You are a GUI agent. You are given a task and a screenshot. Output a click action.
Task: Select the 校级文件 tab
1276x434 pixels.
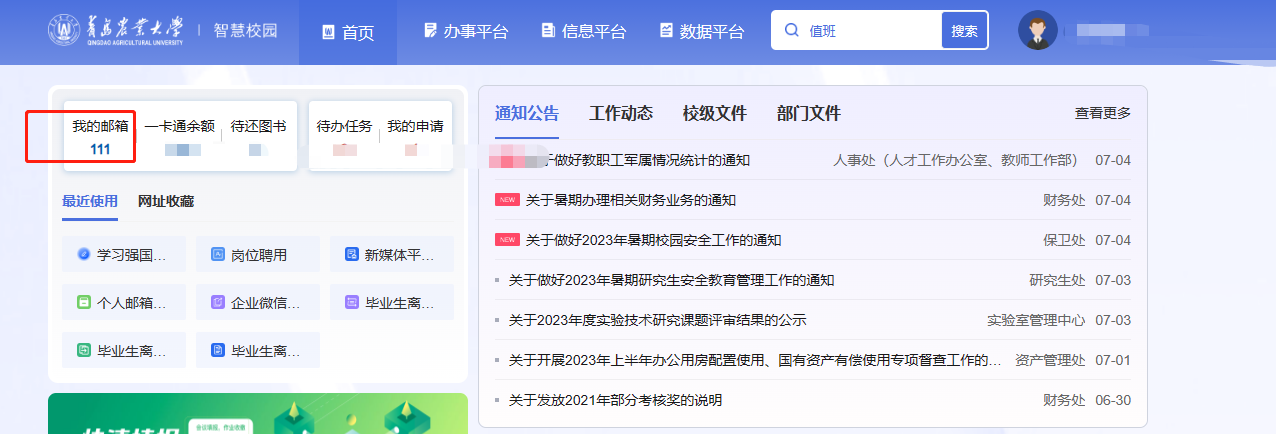click(714, 113)
